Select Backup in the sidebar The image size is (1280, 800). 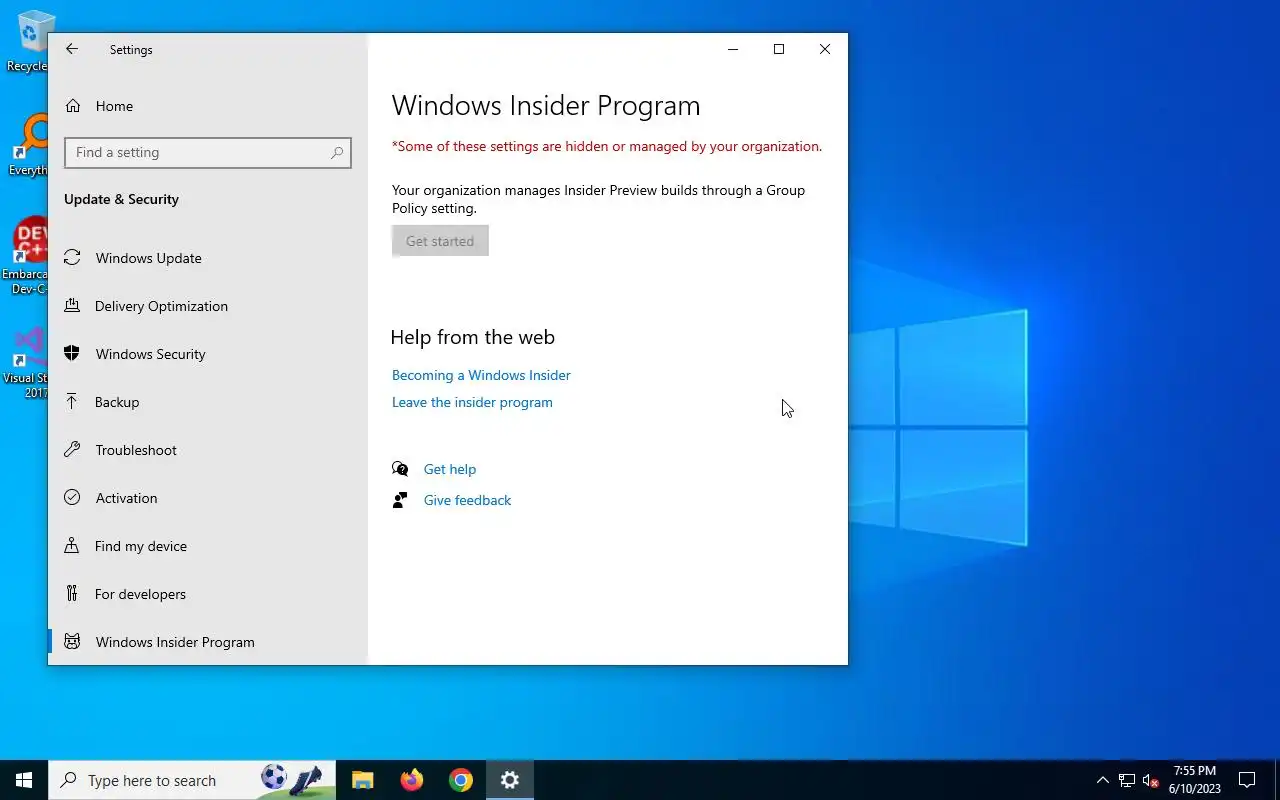click(x=208, y=402)
